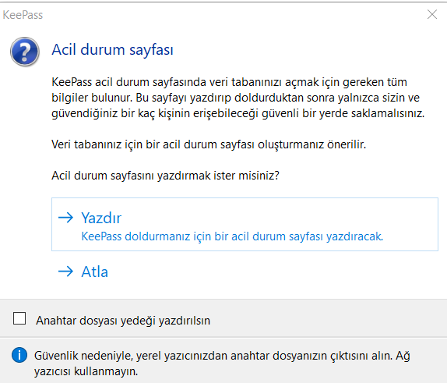
Task: Click the 'Acil durum sayfası' heading
Action: click(x=112, y=50)
